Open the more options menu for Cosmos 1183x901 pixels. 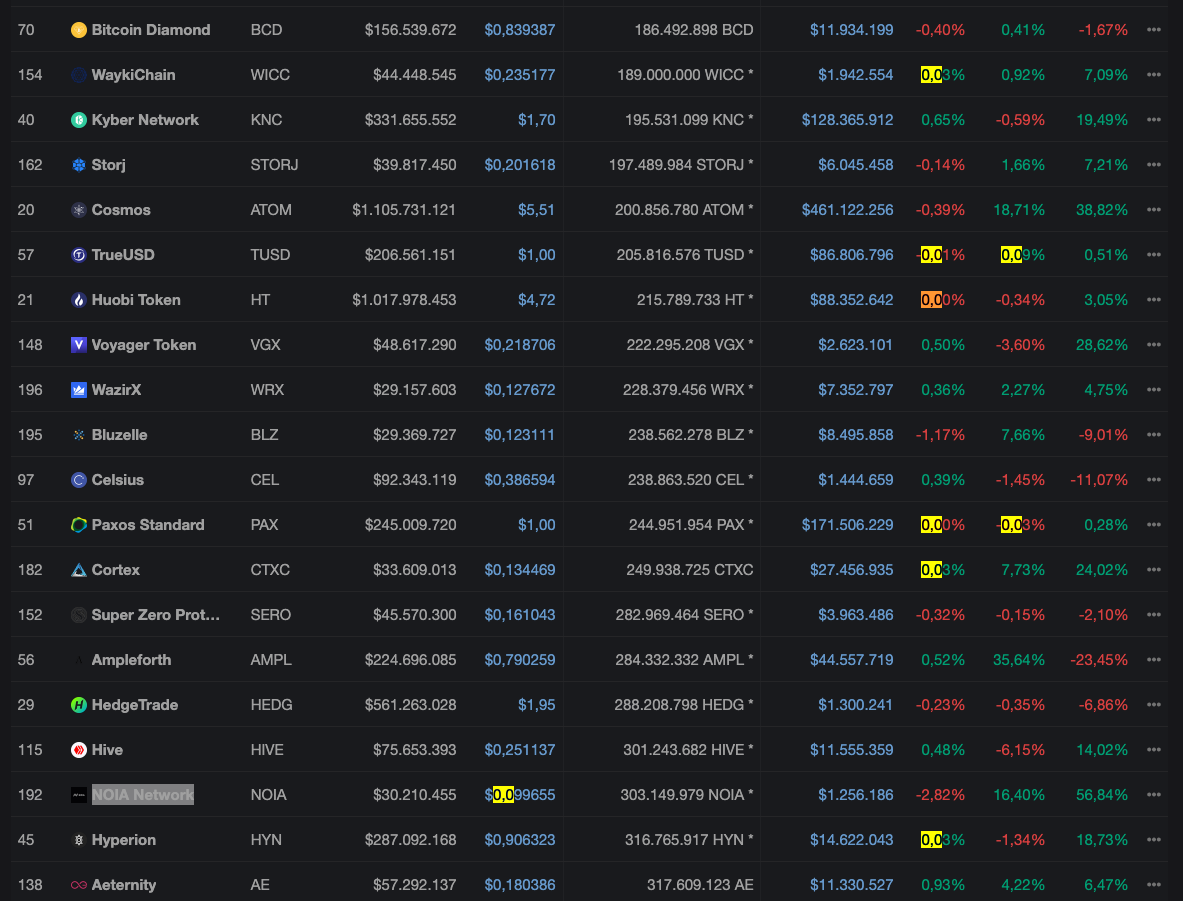[1154, 210]
